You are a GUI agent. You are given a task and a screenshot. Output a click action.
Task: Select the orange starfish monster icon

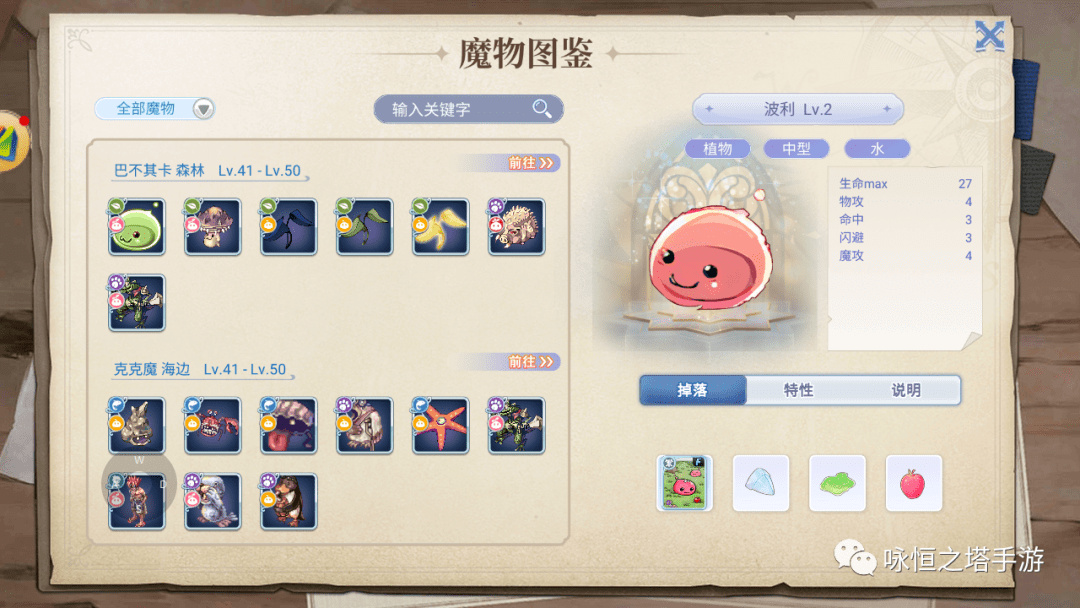click(x=440, y=426)
